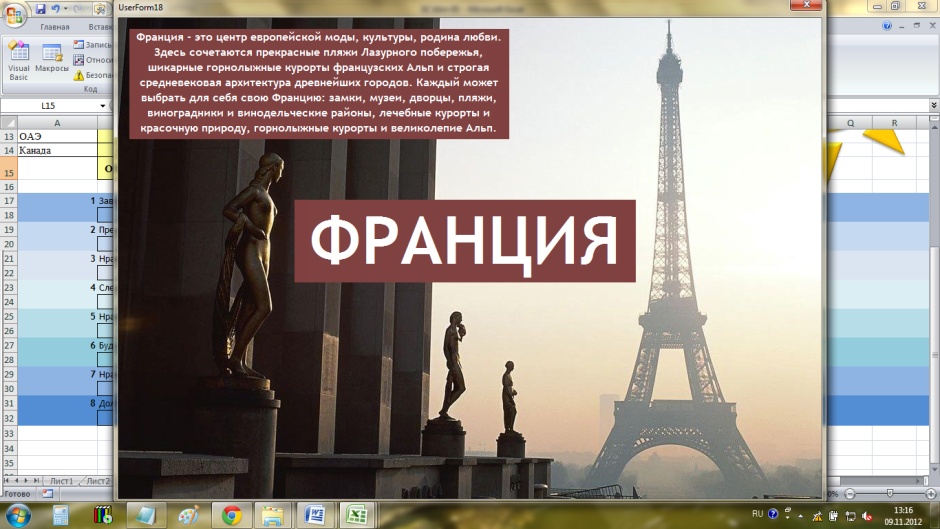Open the Visual Basic editor
Viewport: 940px width, 529px height.
(19, 61)
